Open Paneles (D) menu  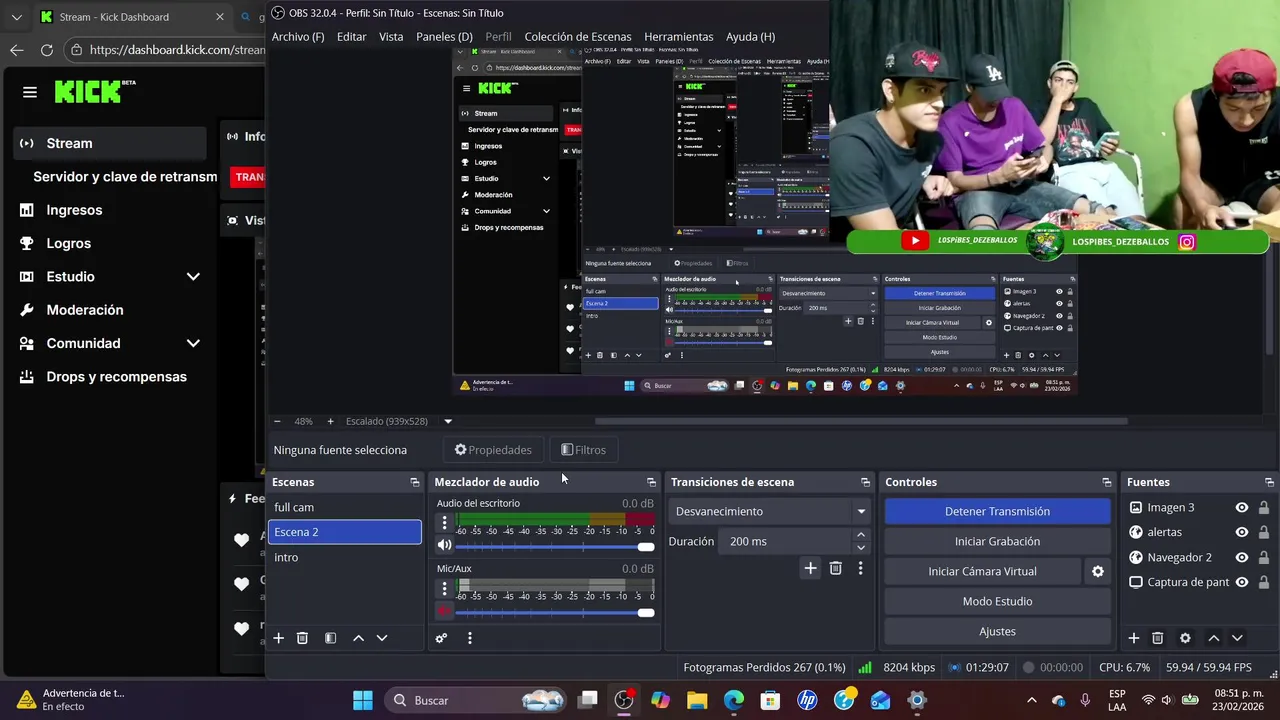[444, 37]
